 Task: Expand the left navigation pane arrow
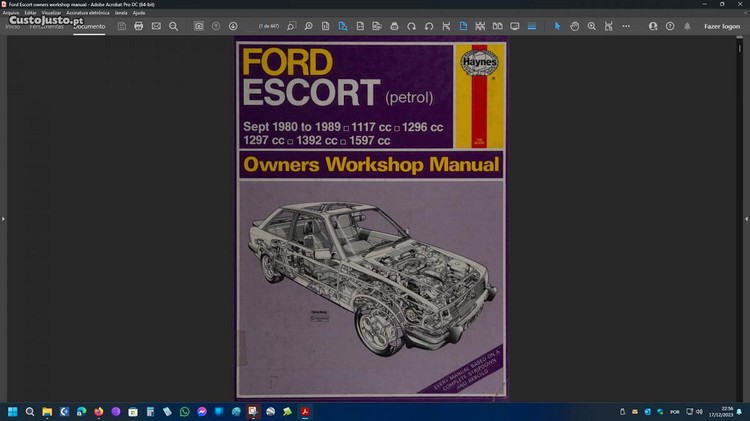coord(3,218)
